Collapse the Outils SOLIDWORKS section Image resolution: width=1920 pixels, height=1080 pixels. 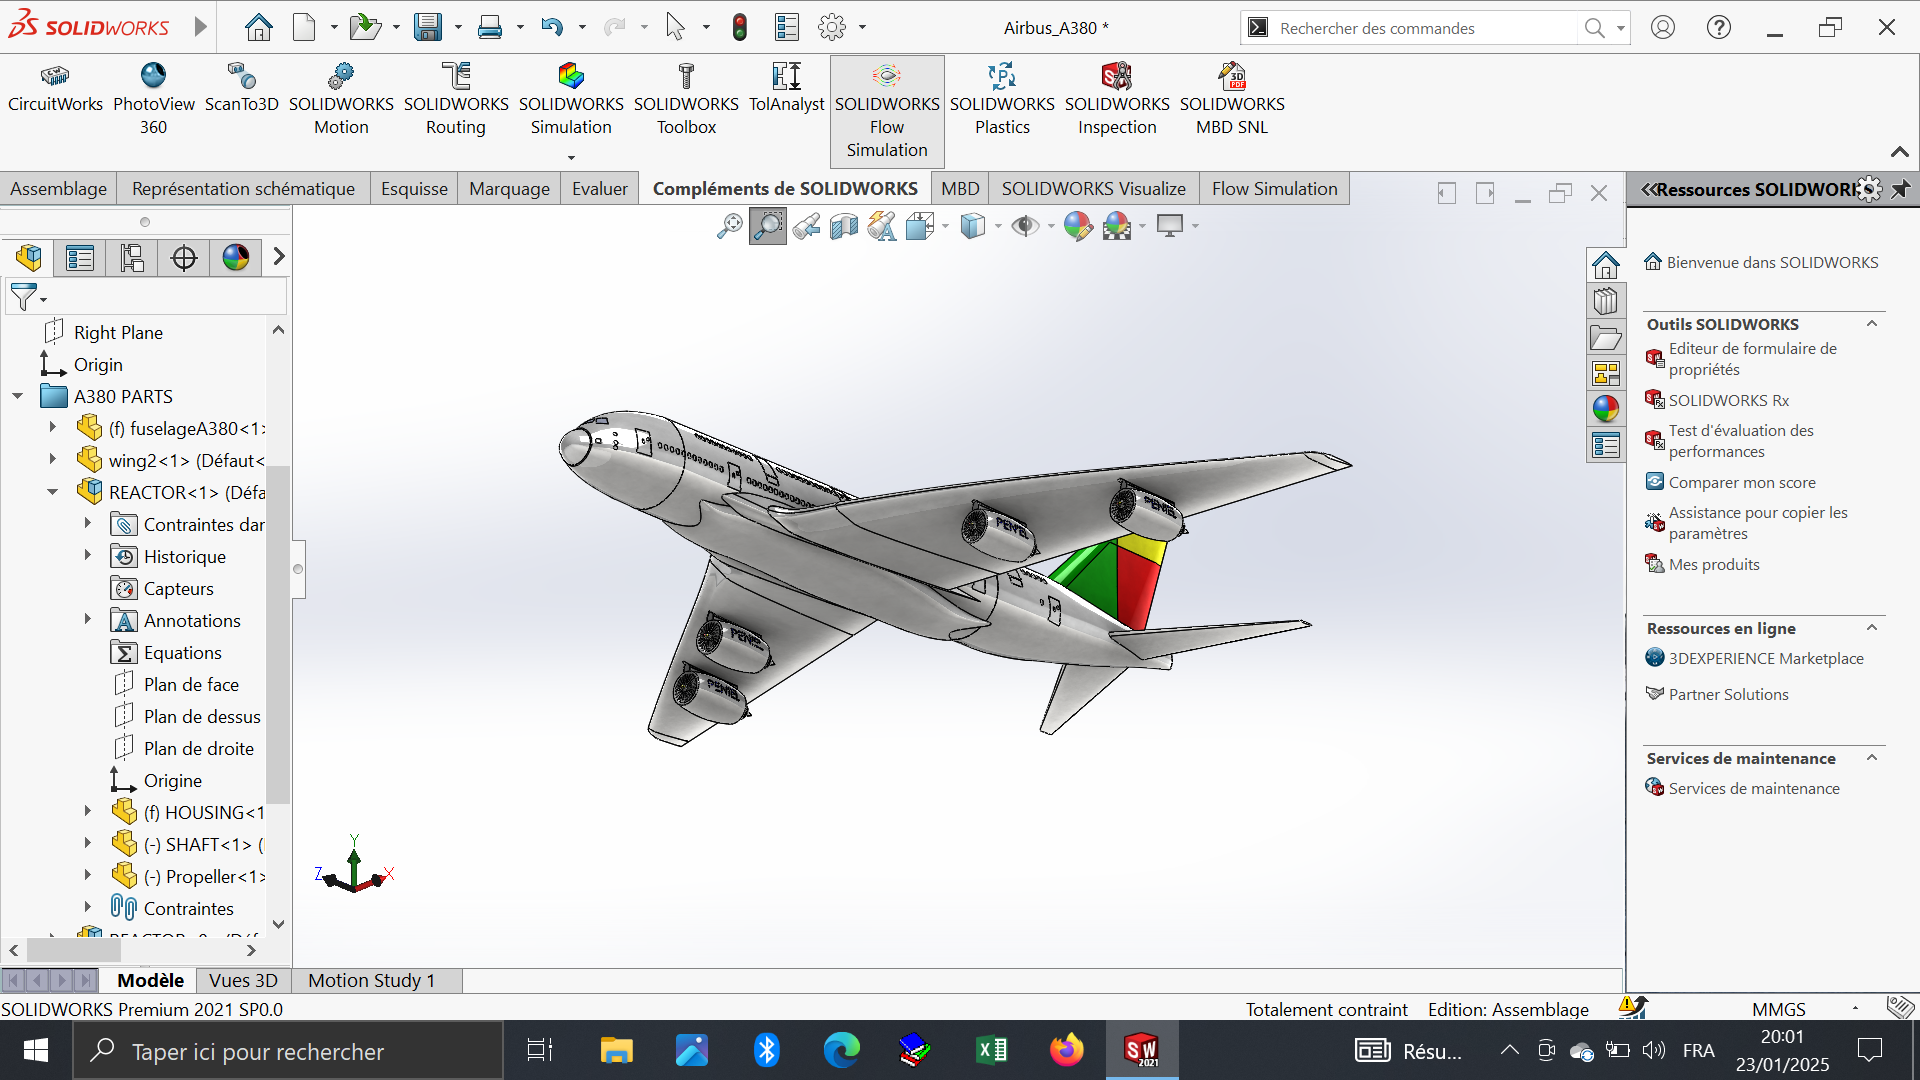point(1871,324)
